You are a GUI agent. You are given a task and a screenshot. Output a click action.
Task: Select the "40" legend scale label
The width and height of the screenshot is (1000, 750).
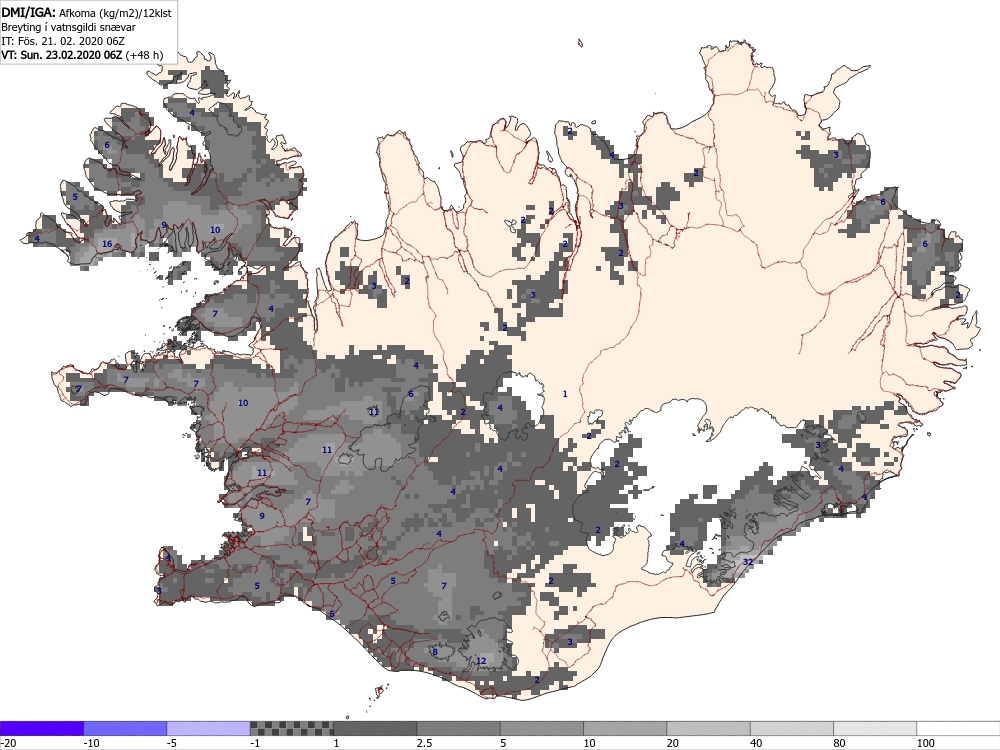(x=757, y=743)
